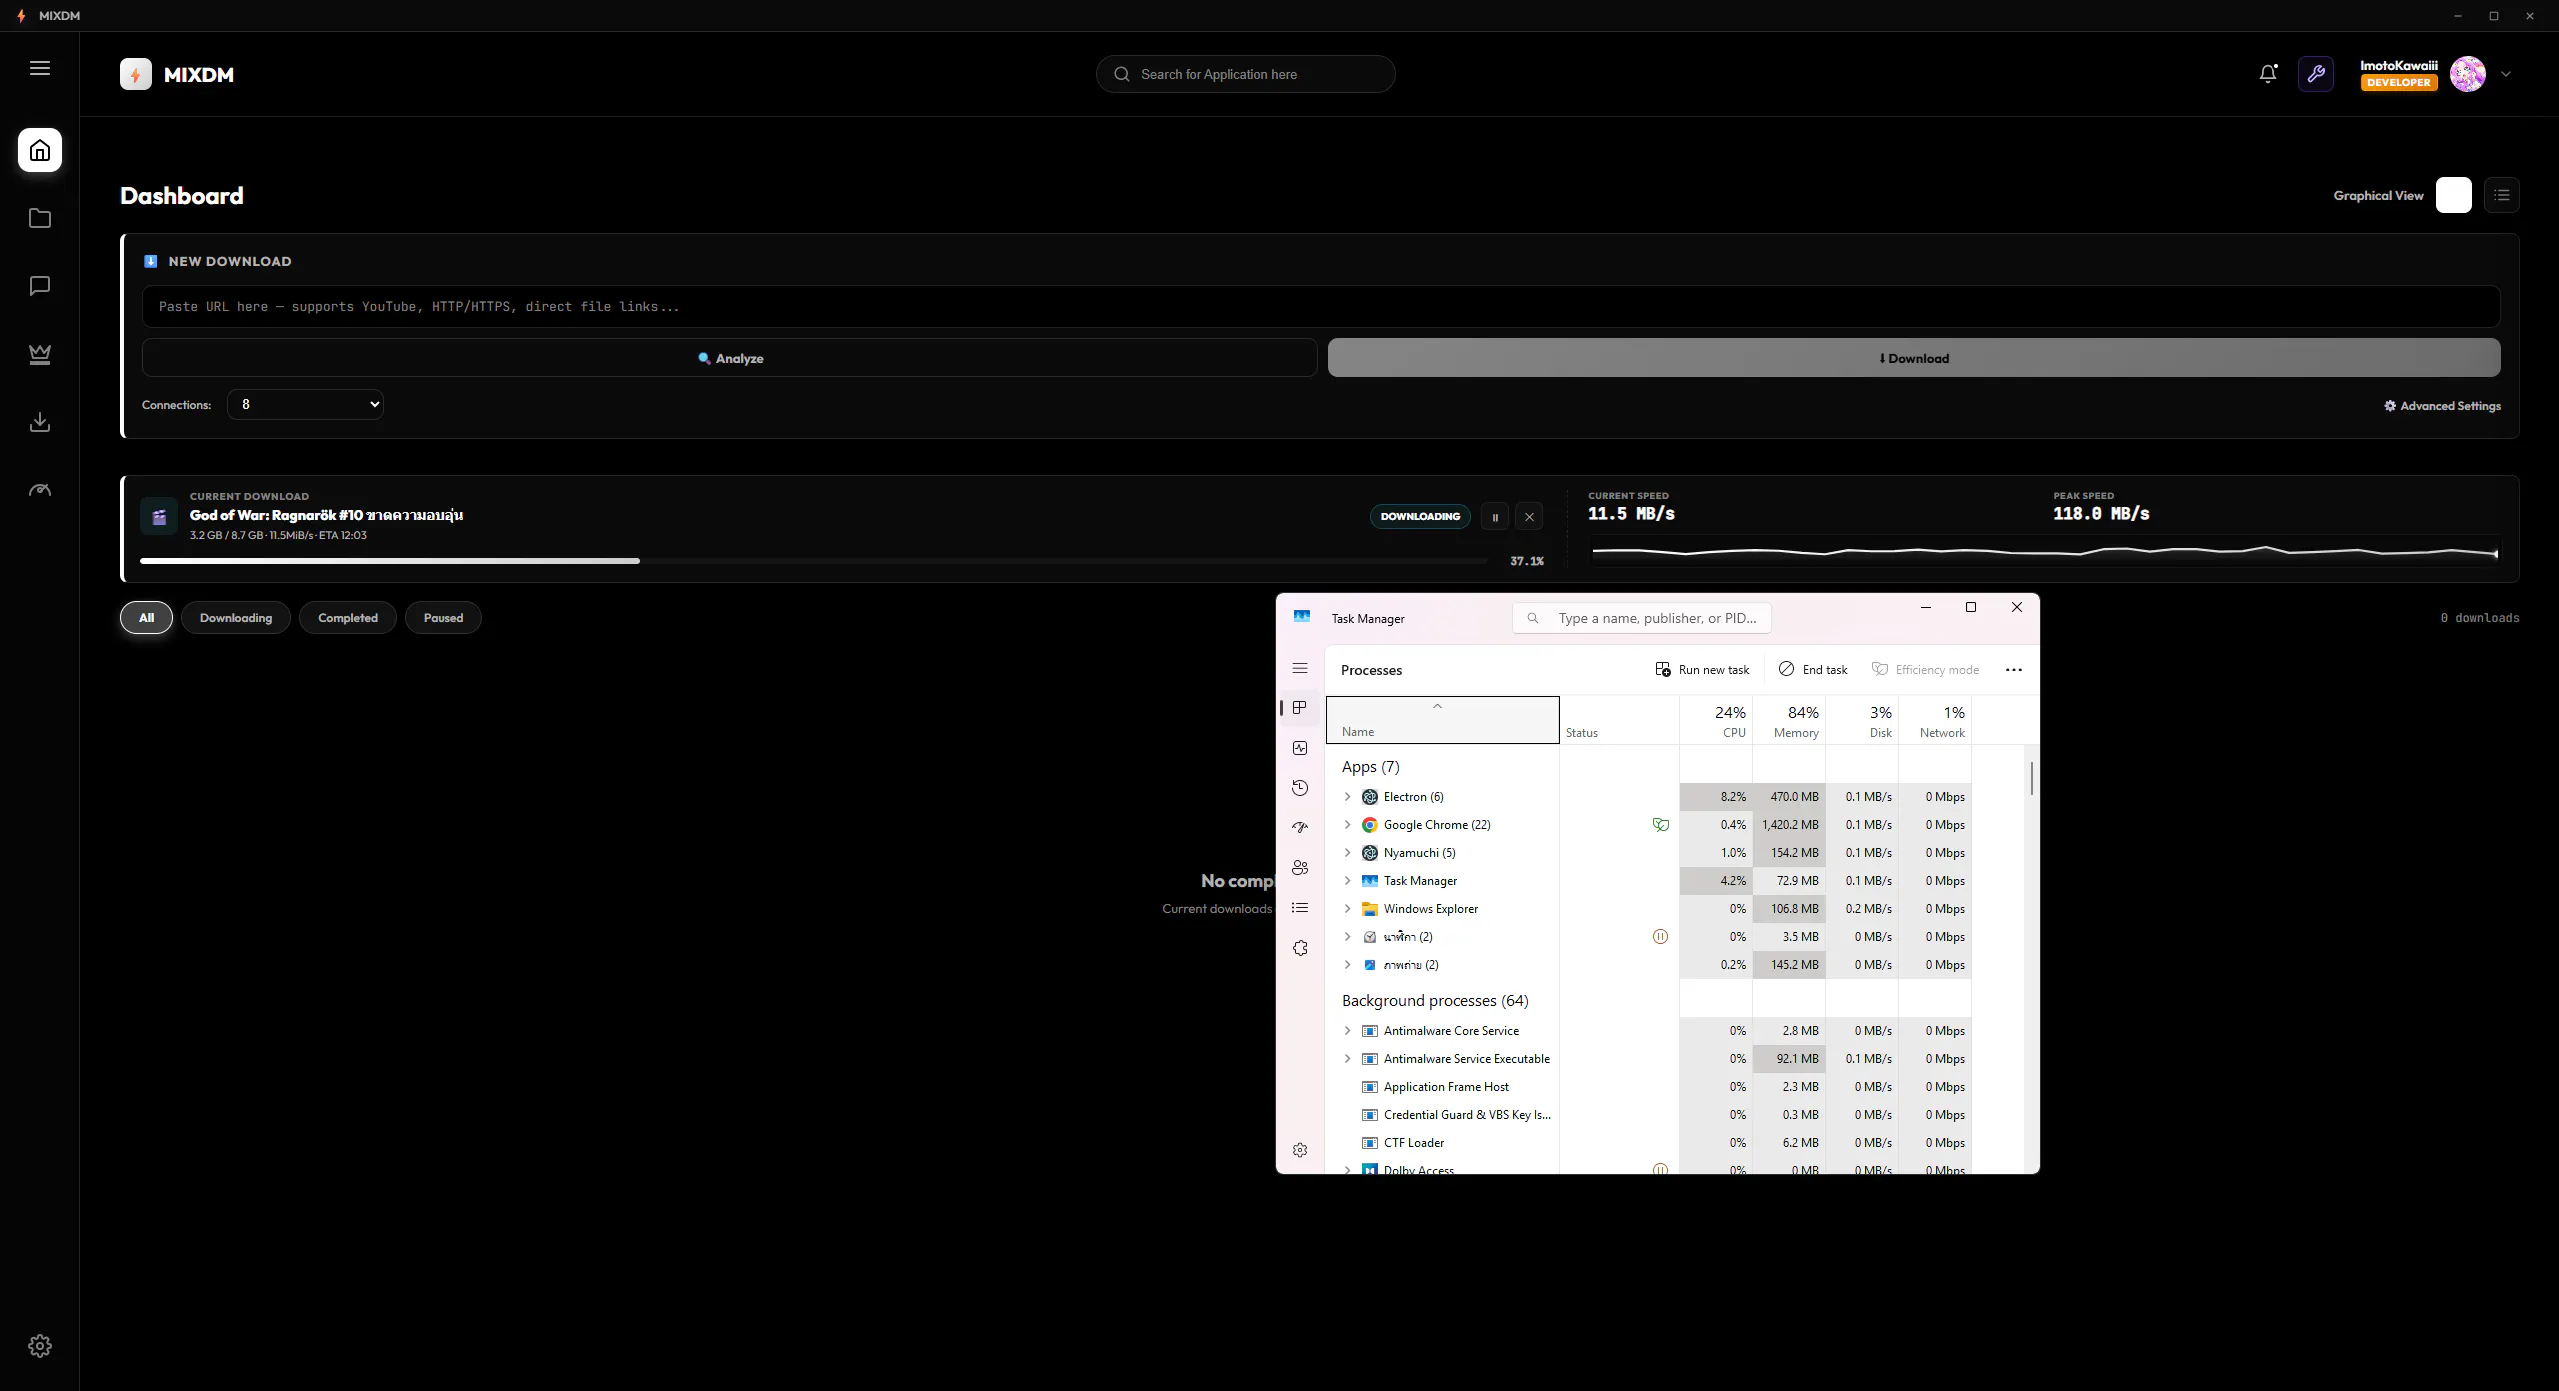Screen dimensions: 2559x1391
Task: Sort by Network column header
Action: pyautogui.click(x=1935, y=720)
